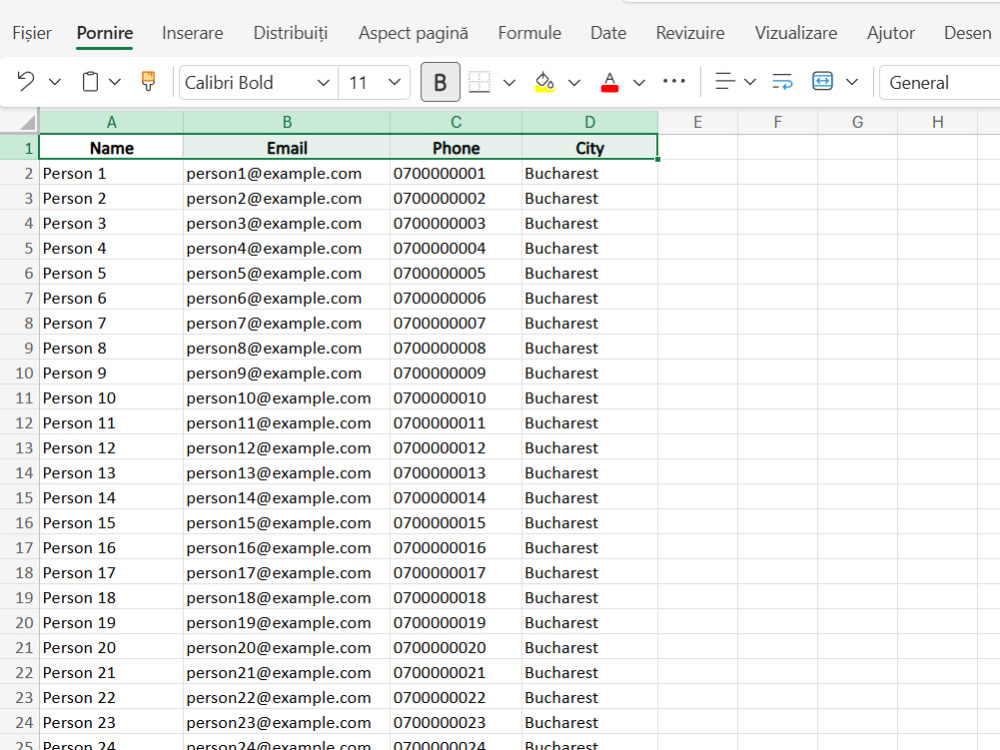Open the Desen tab
The image size is (1000, 750).
967,33
